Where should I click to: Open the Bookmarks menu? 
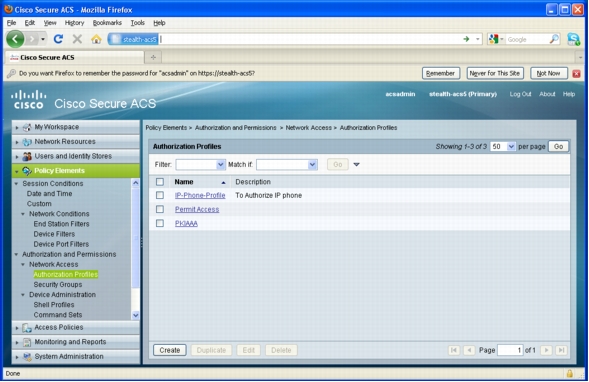107,23
